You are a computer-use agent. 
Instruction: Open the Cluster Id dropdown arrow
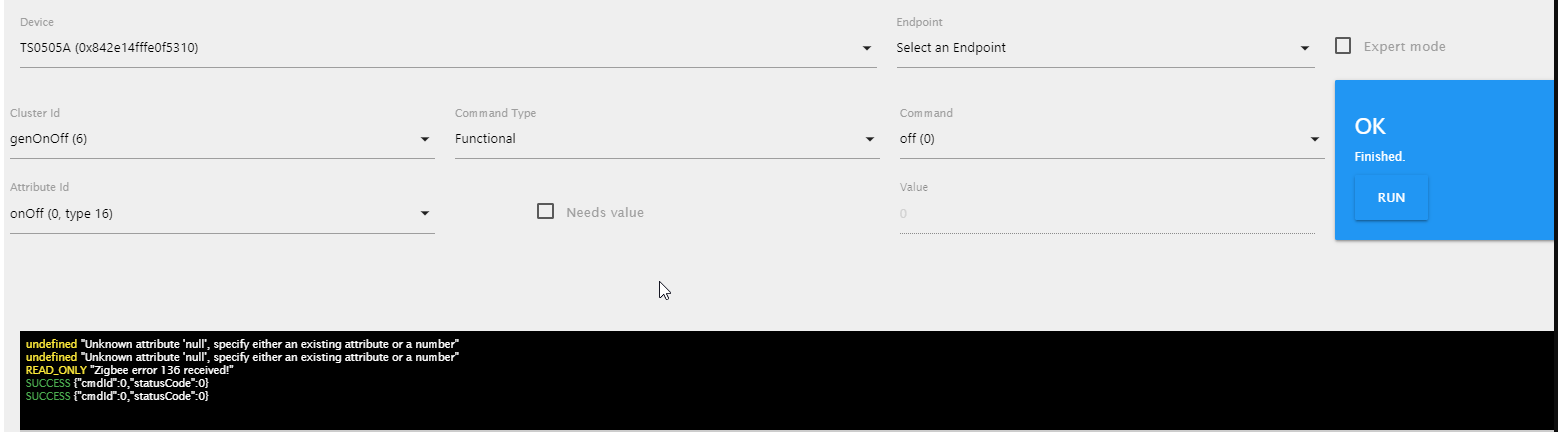point(424,139)
